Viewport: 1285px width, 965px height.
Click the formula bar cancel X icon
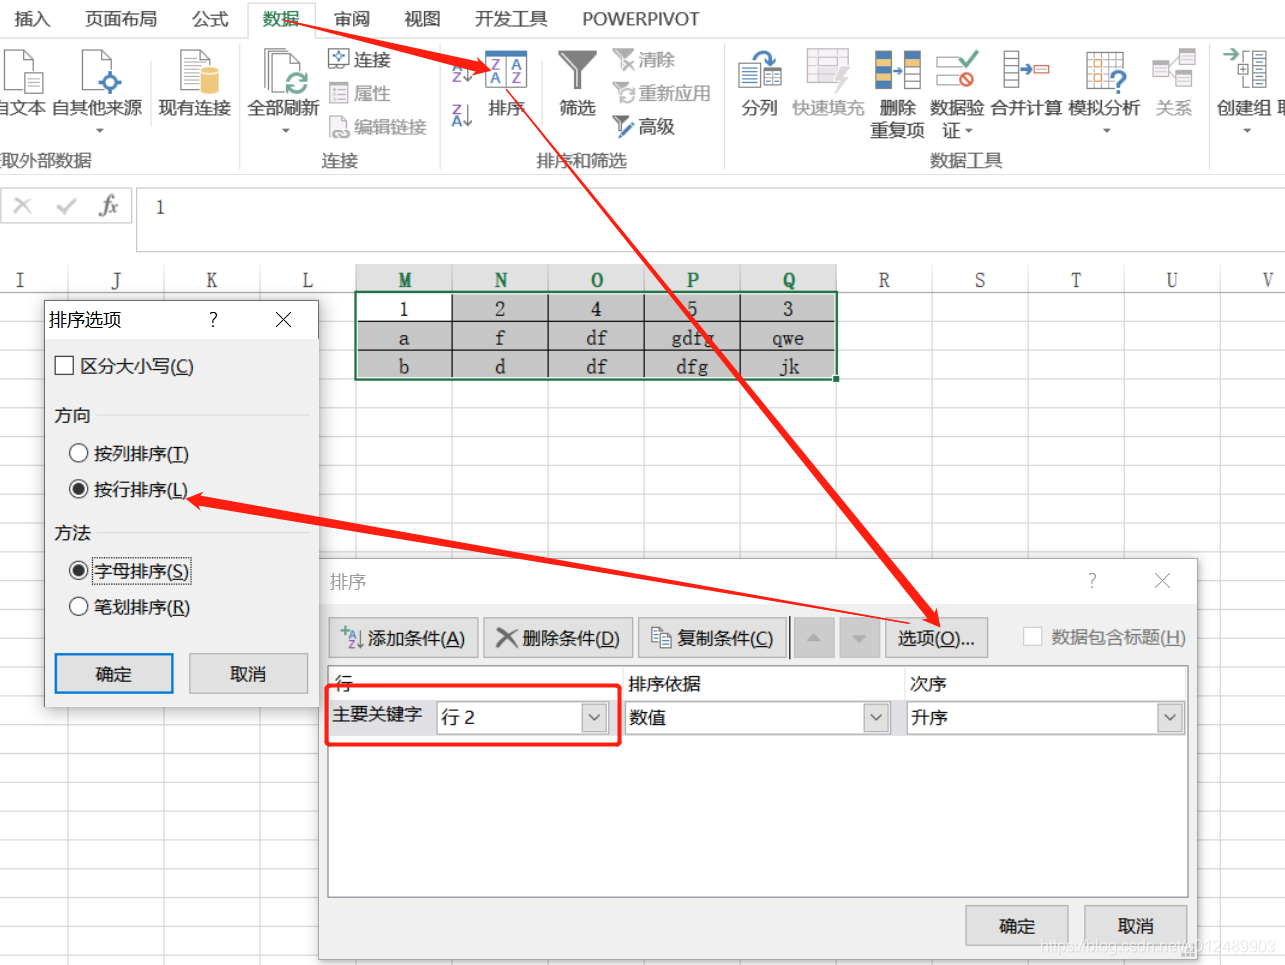click(23, 206)
